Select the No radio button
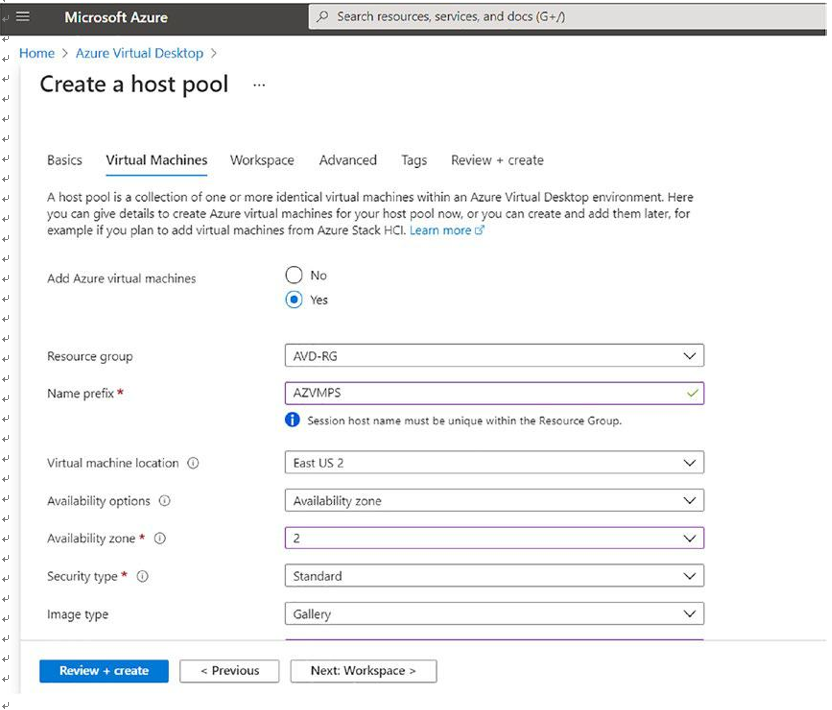This screenshot has width=832, height=710. coord(294,275)
